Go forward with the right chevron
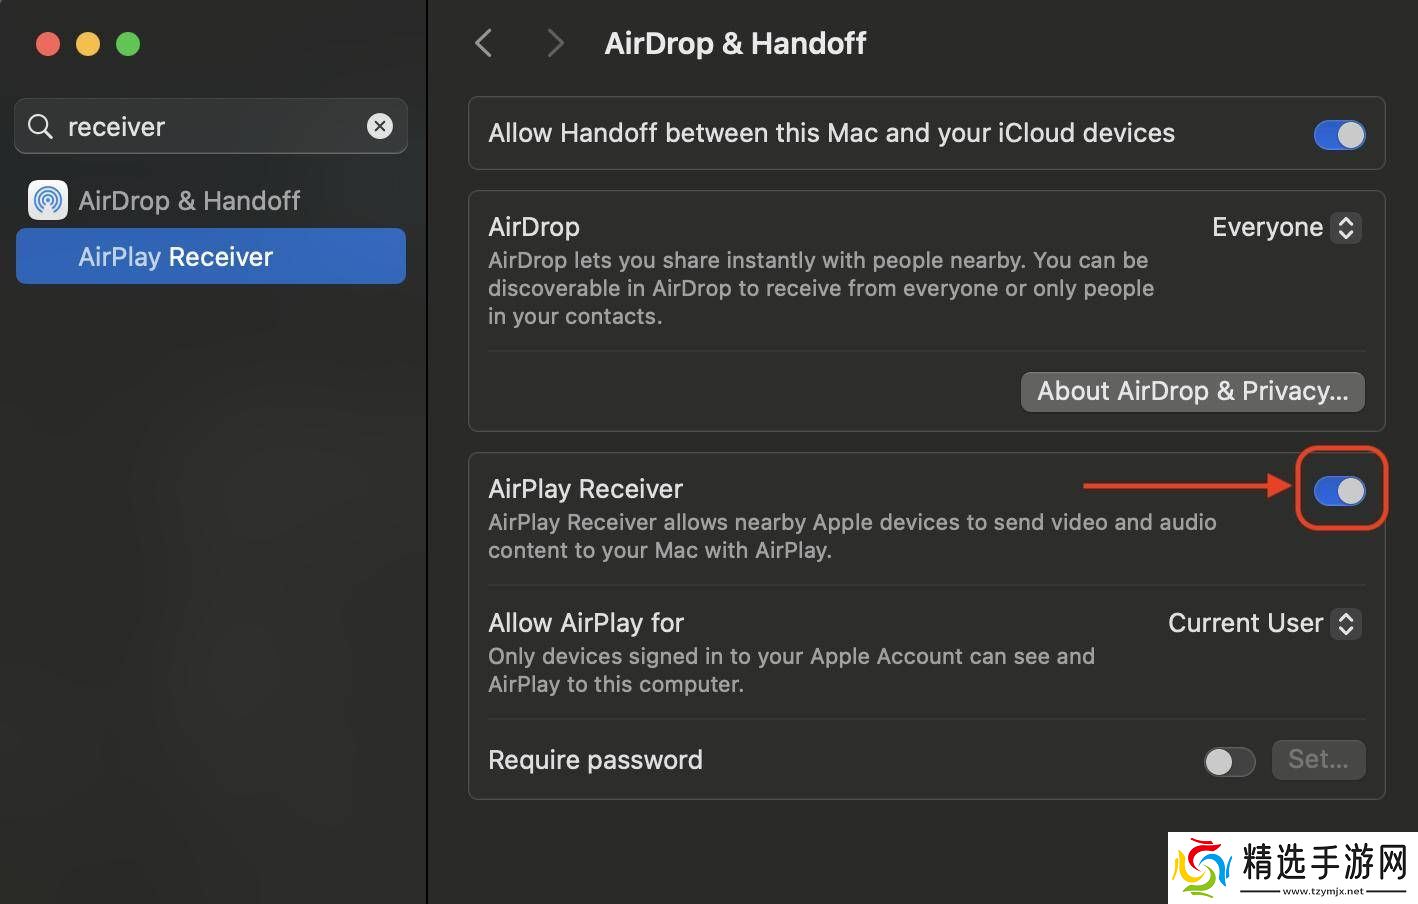The height and width of the screenshot is (904, 1418). point(555,43)
